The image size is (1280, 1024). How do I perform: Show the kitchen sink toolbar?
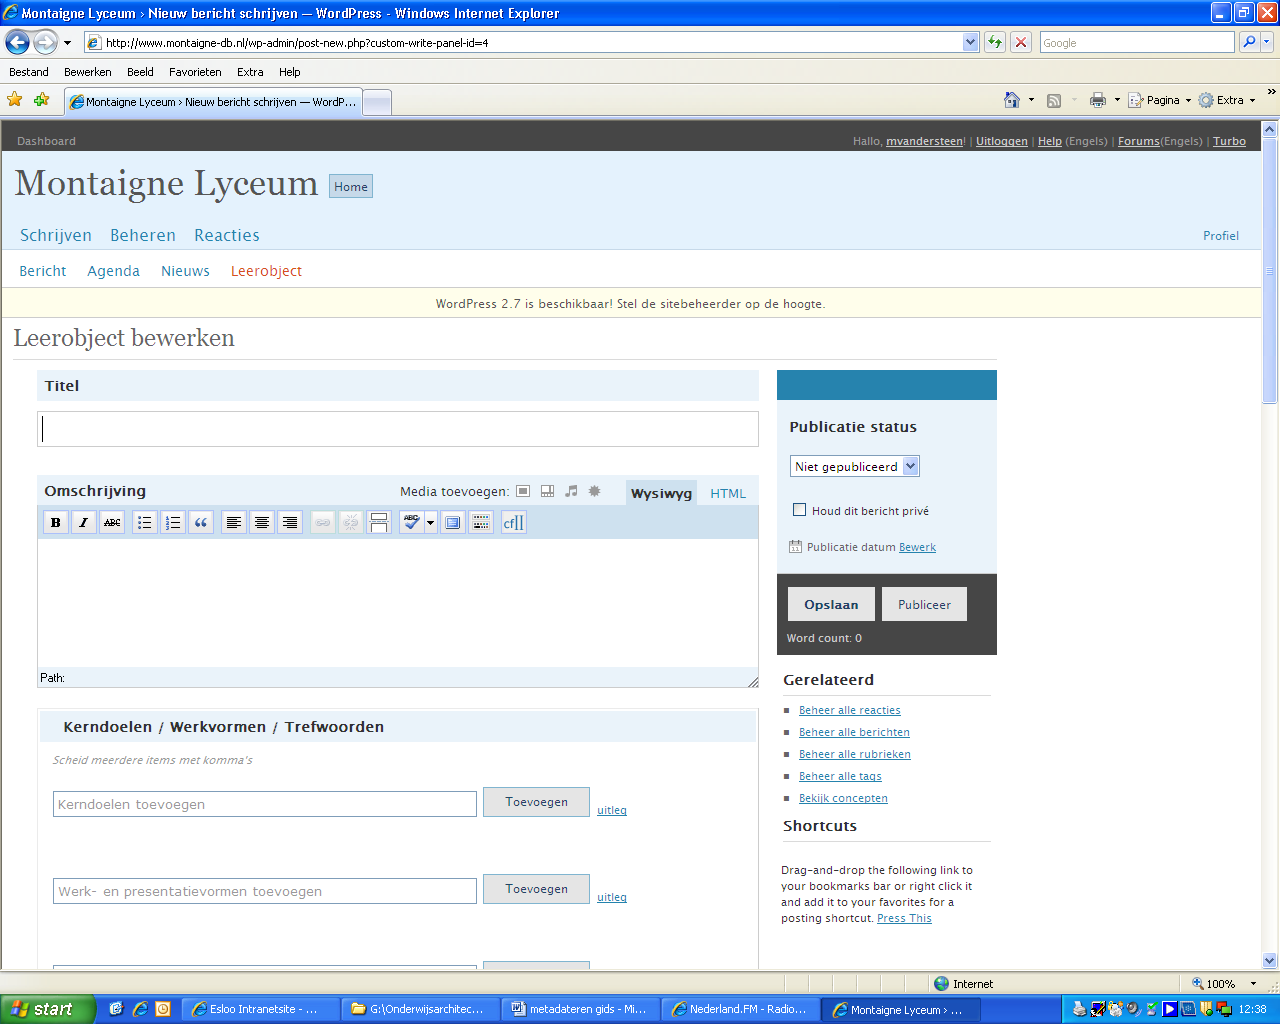(481, 522)
